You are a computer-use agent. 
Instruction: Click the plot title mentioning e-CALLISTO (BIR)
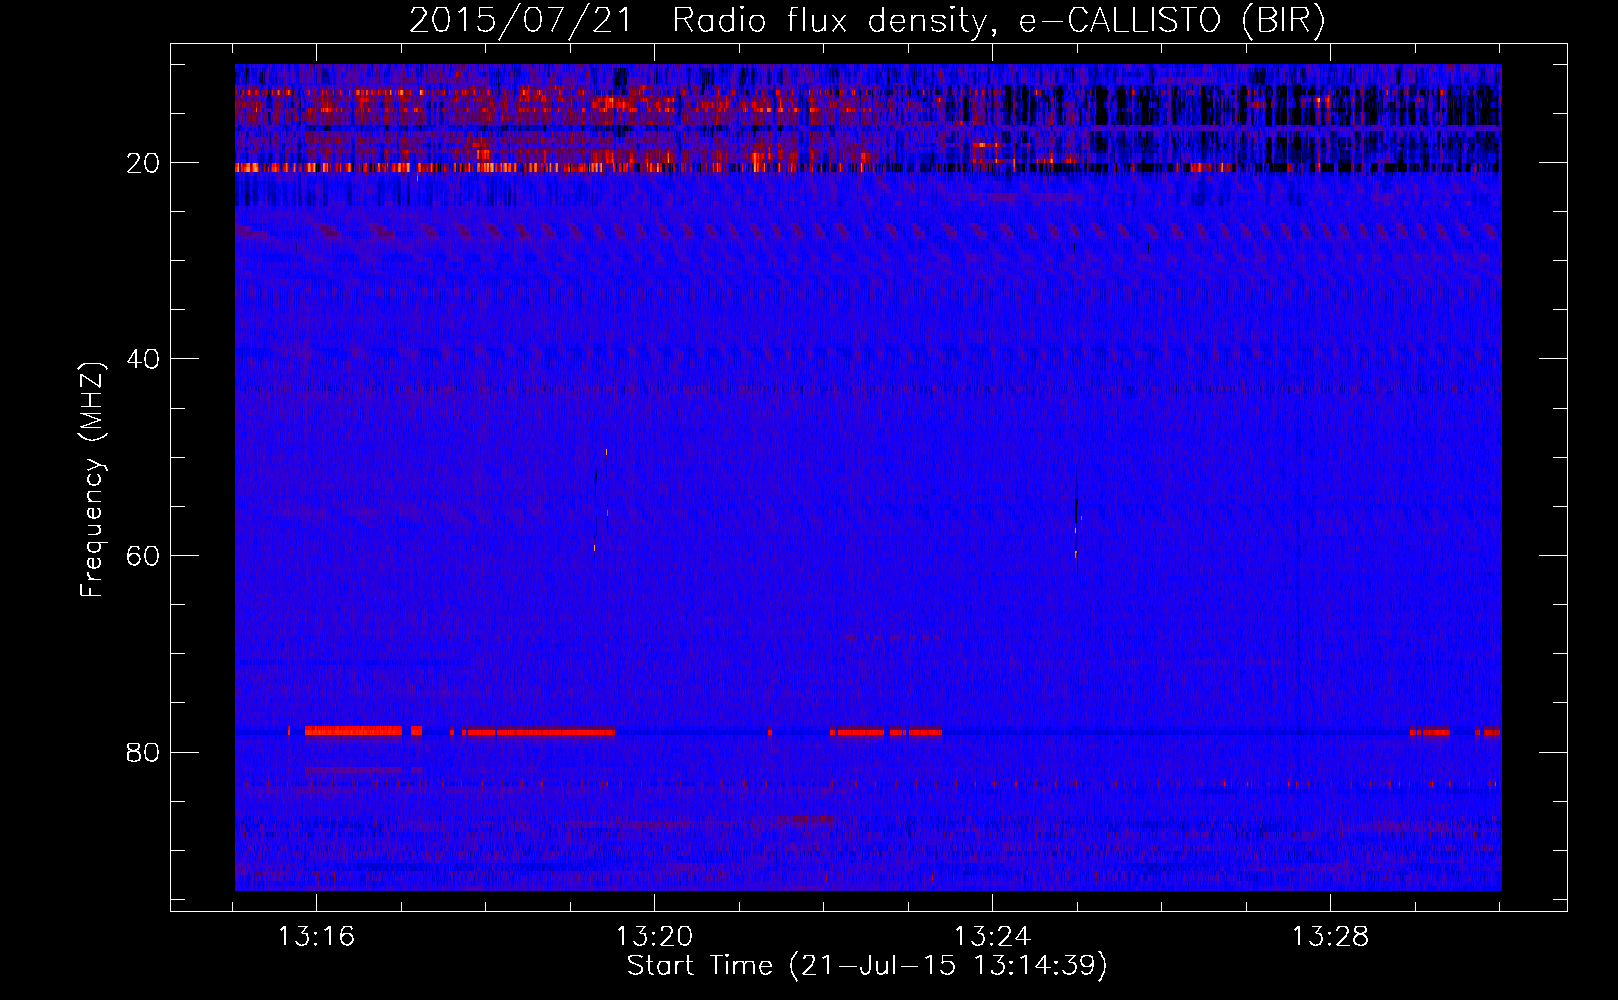[868, 20]
